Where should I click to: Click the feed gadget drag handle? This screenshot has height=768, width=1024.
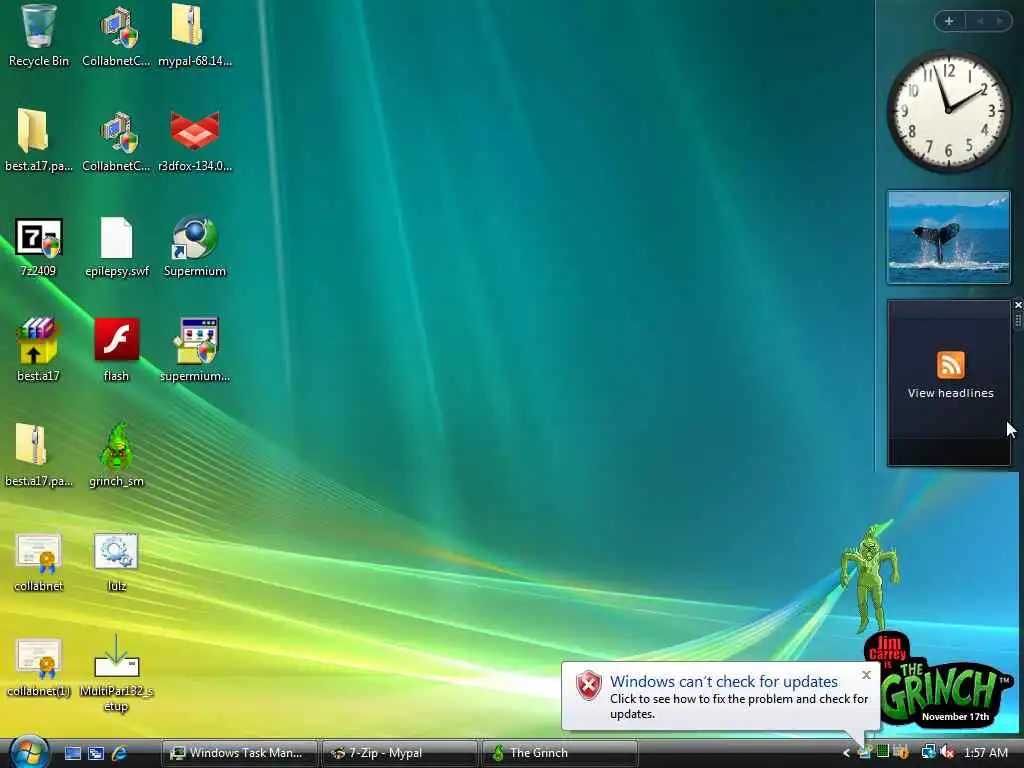point(1017,319)
